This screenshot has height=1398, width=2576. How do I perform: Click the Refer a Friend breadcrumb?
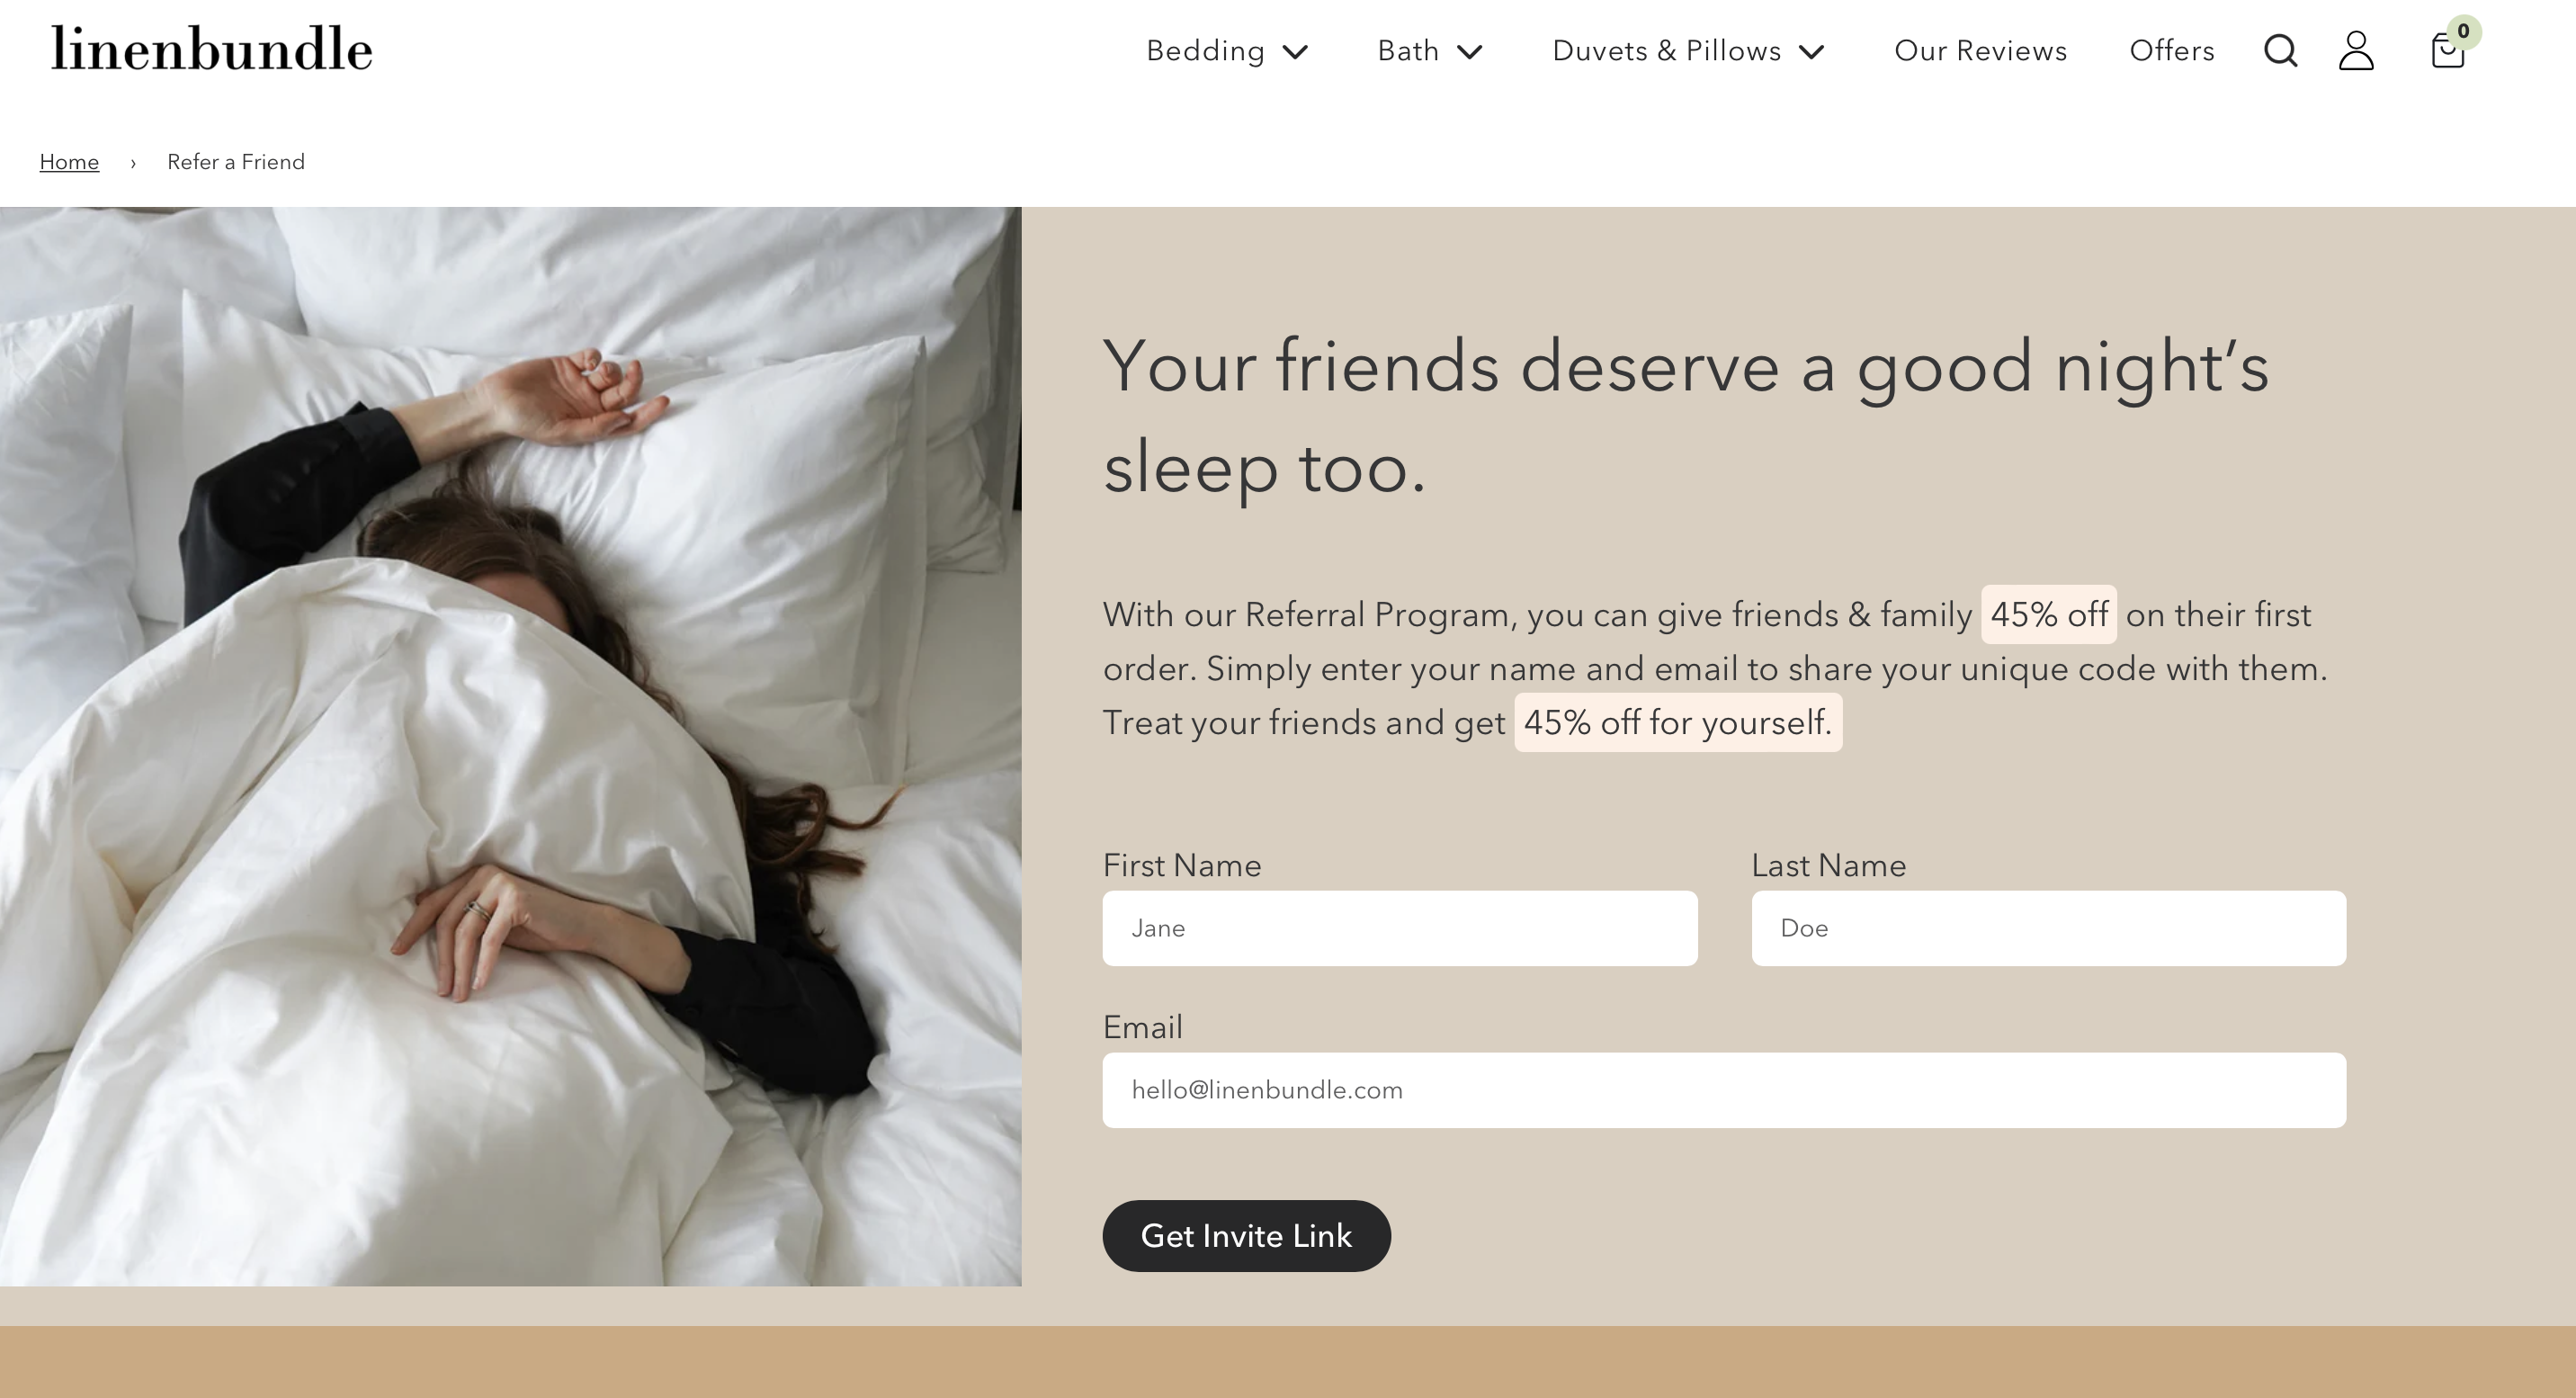pos(236,162)
